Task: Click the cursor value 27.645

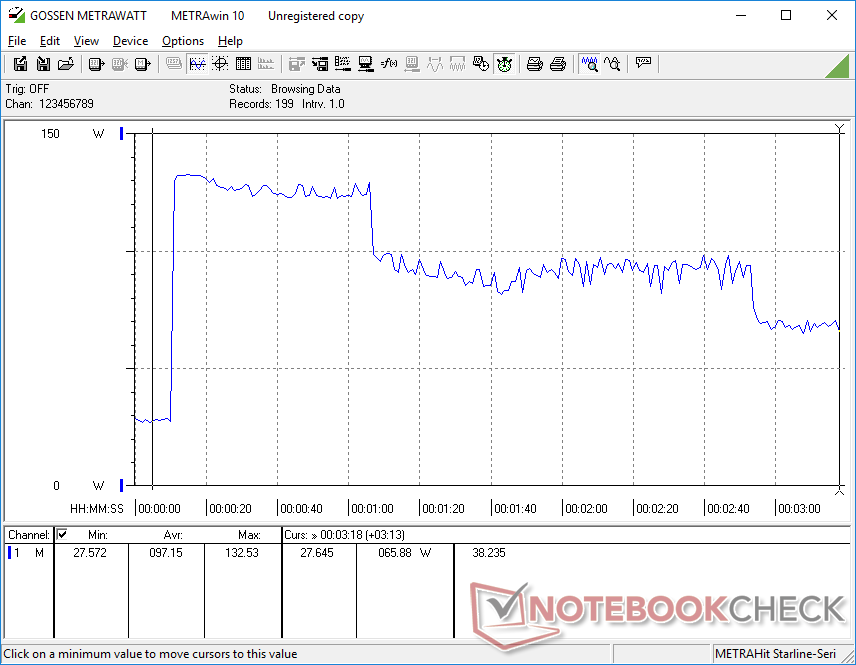Action: click(x=317, y=553)
